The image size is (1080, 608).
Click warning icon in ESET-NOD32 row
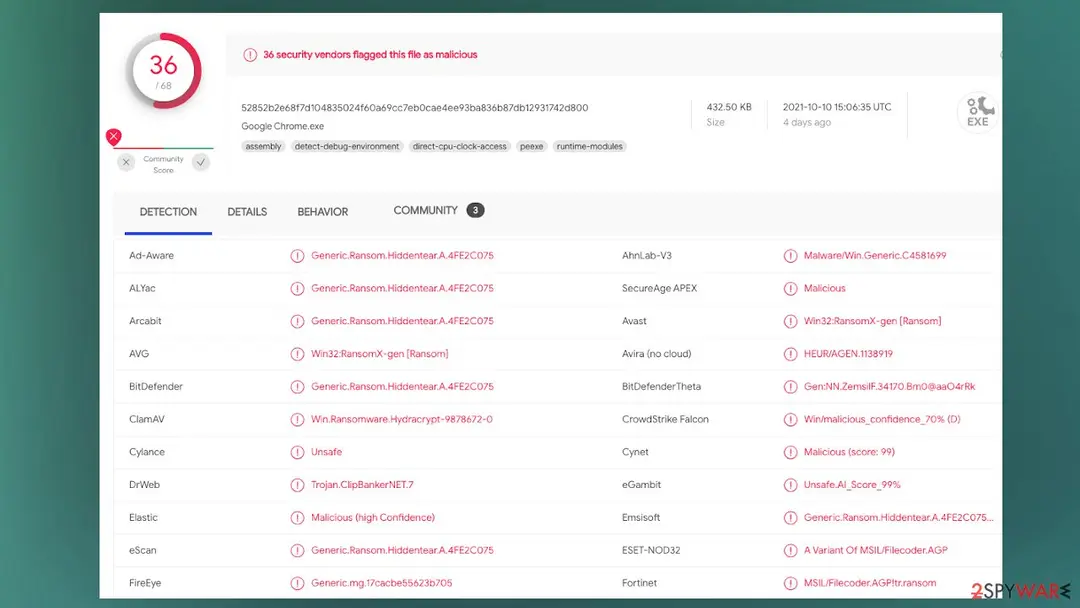pyautogui.click(x=790, y=551)
